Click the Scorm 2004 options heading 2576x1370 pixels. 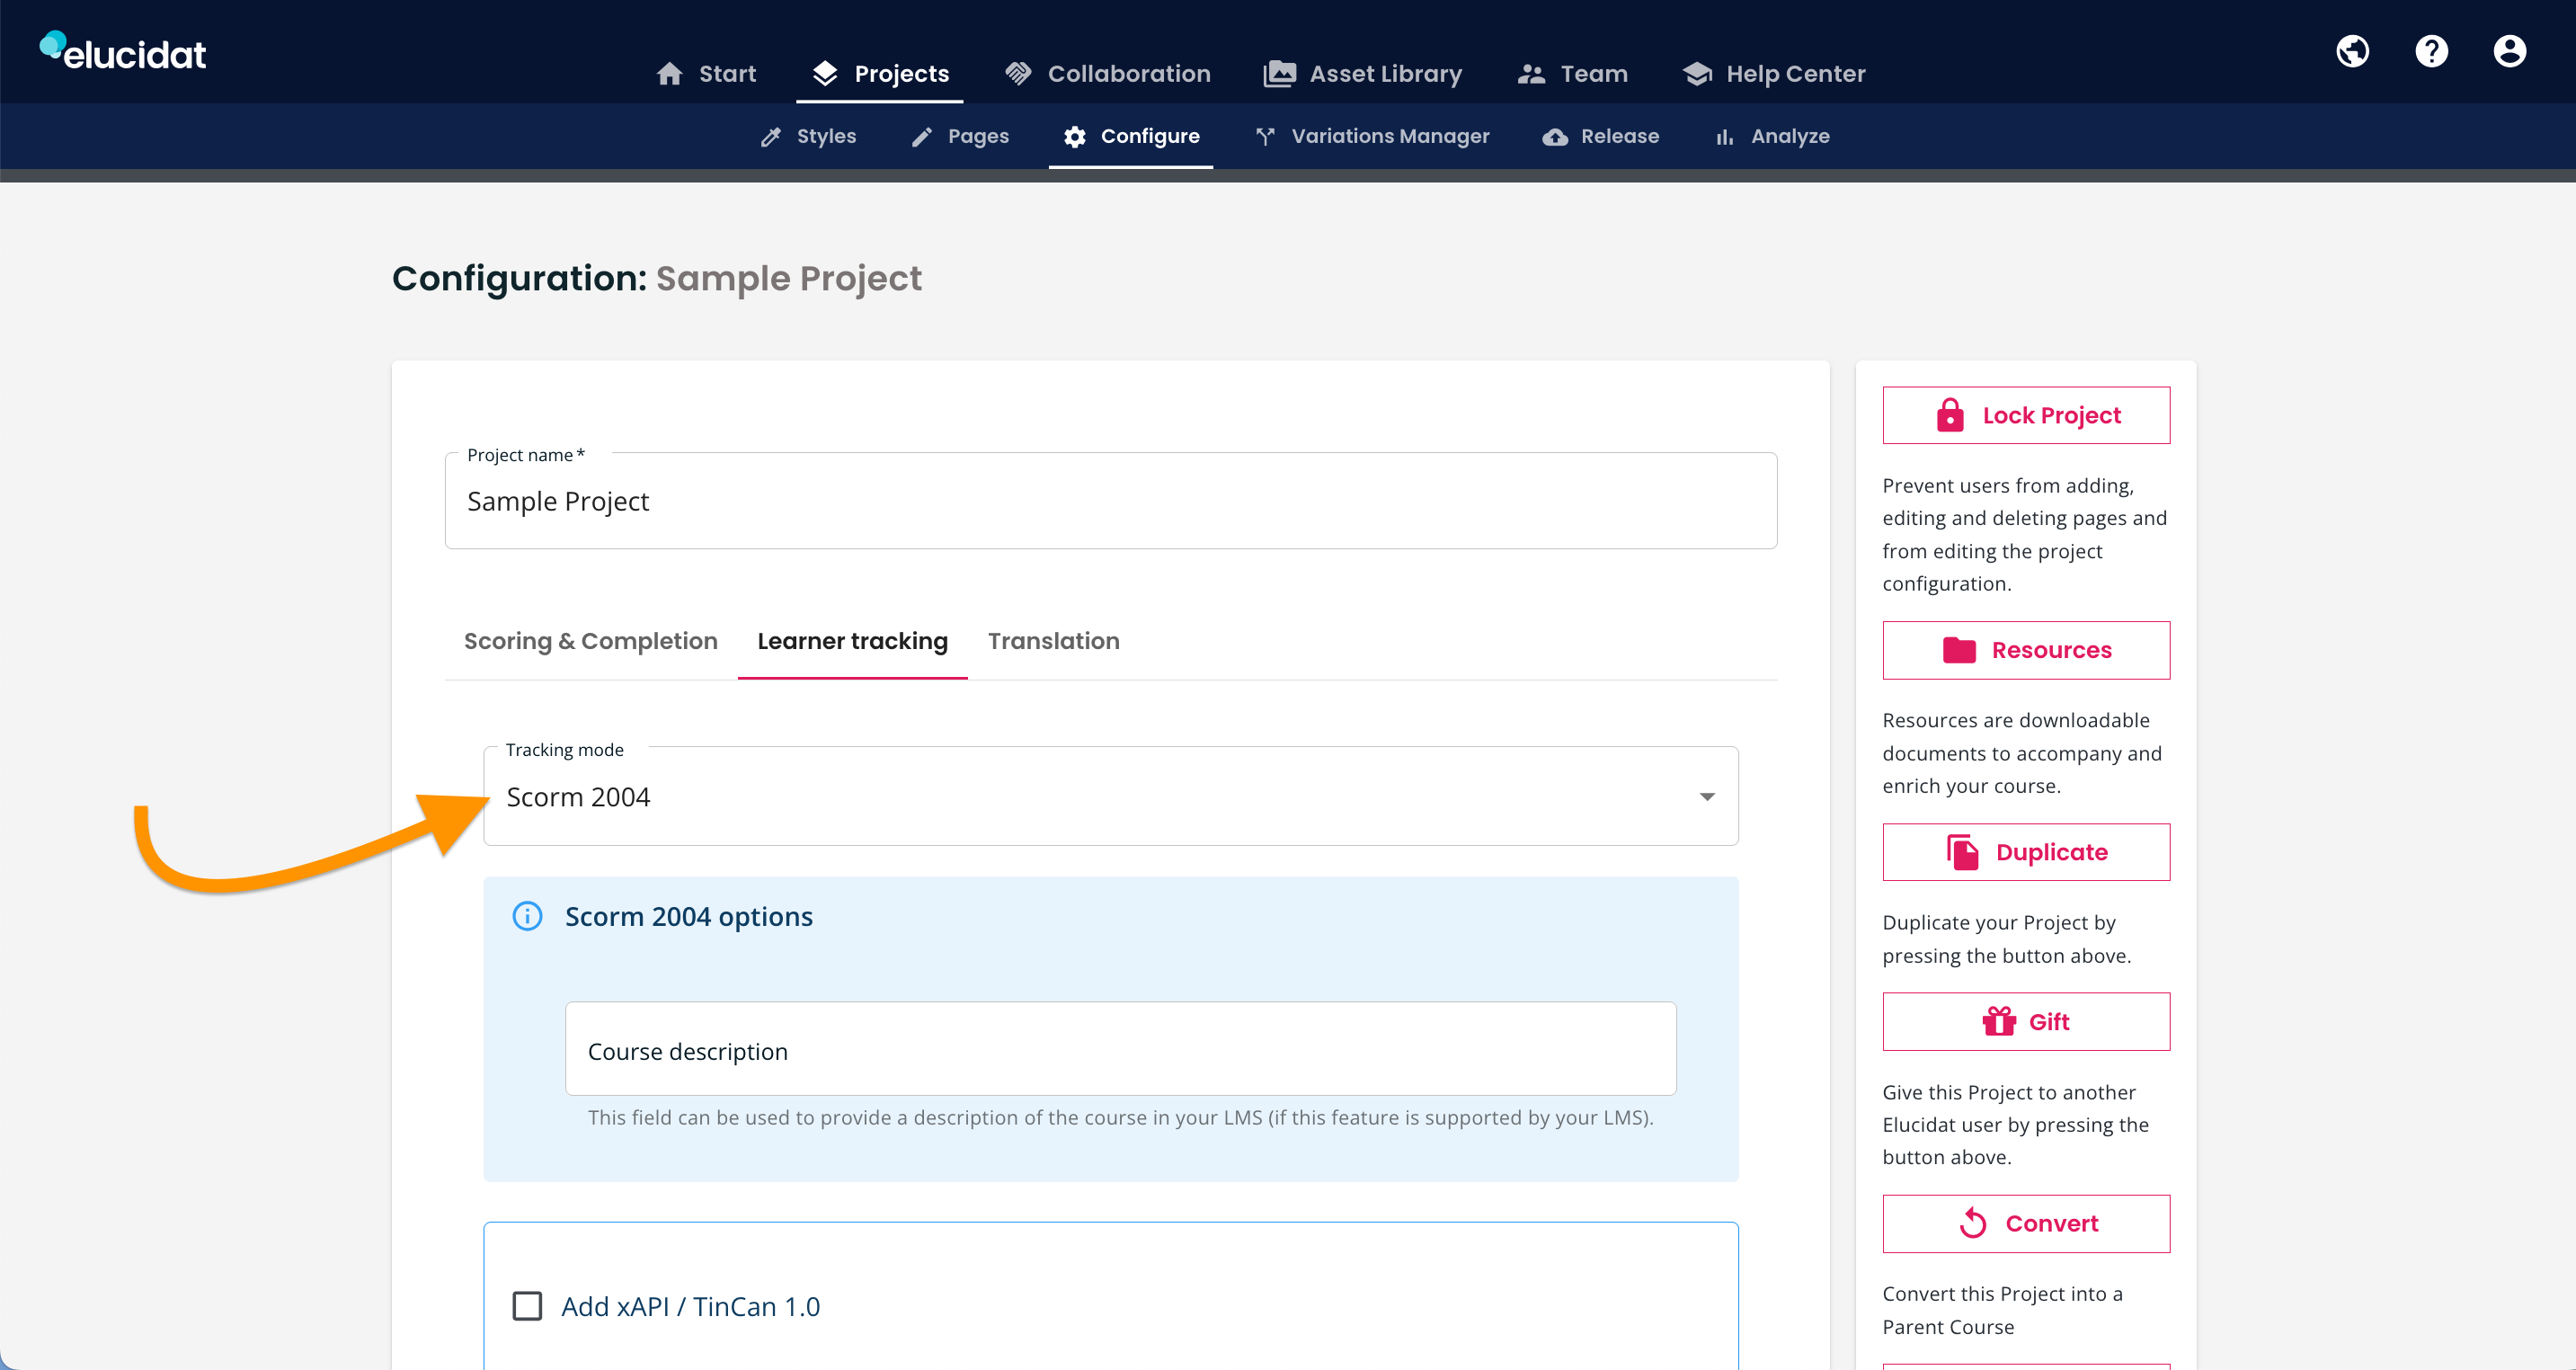(x=689, y=916)
